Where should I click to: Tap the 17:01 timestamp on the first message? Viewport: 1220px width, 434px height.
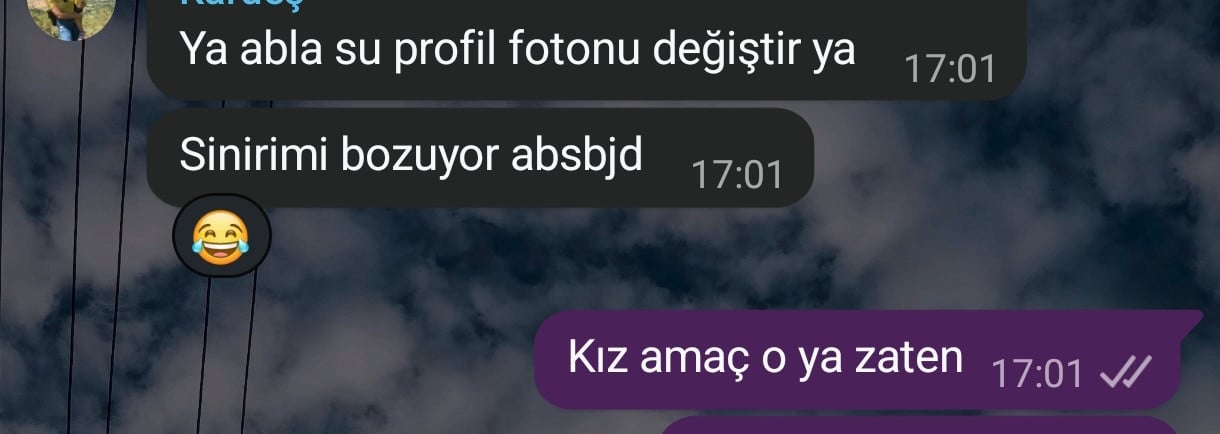coord(950,69)
